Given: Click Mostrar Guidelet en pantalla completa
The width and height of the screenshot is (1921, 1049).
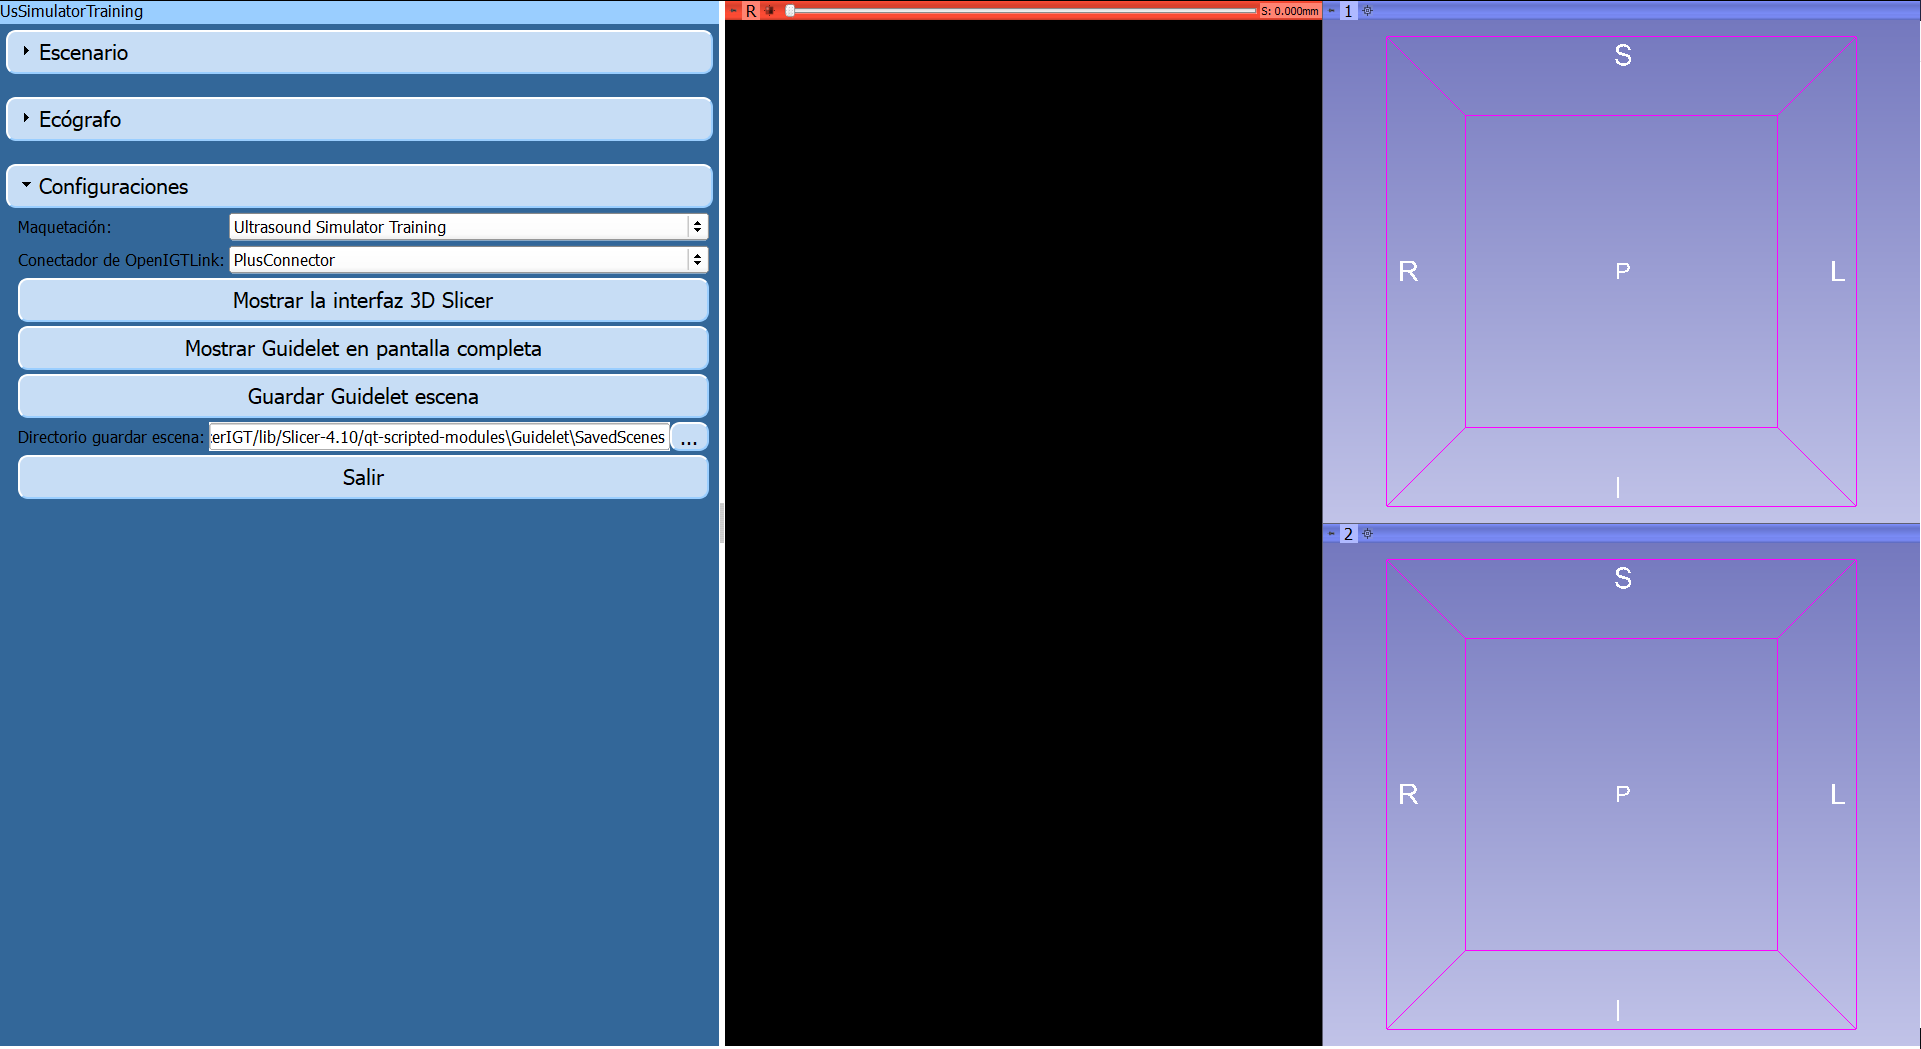Looking at the screenshot, I should (363, 348).
